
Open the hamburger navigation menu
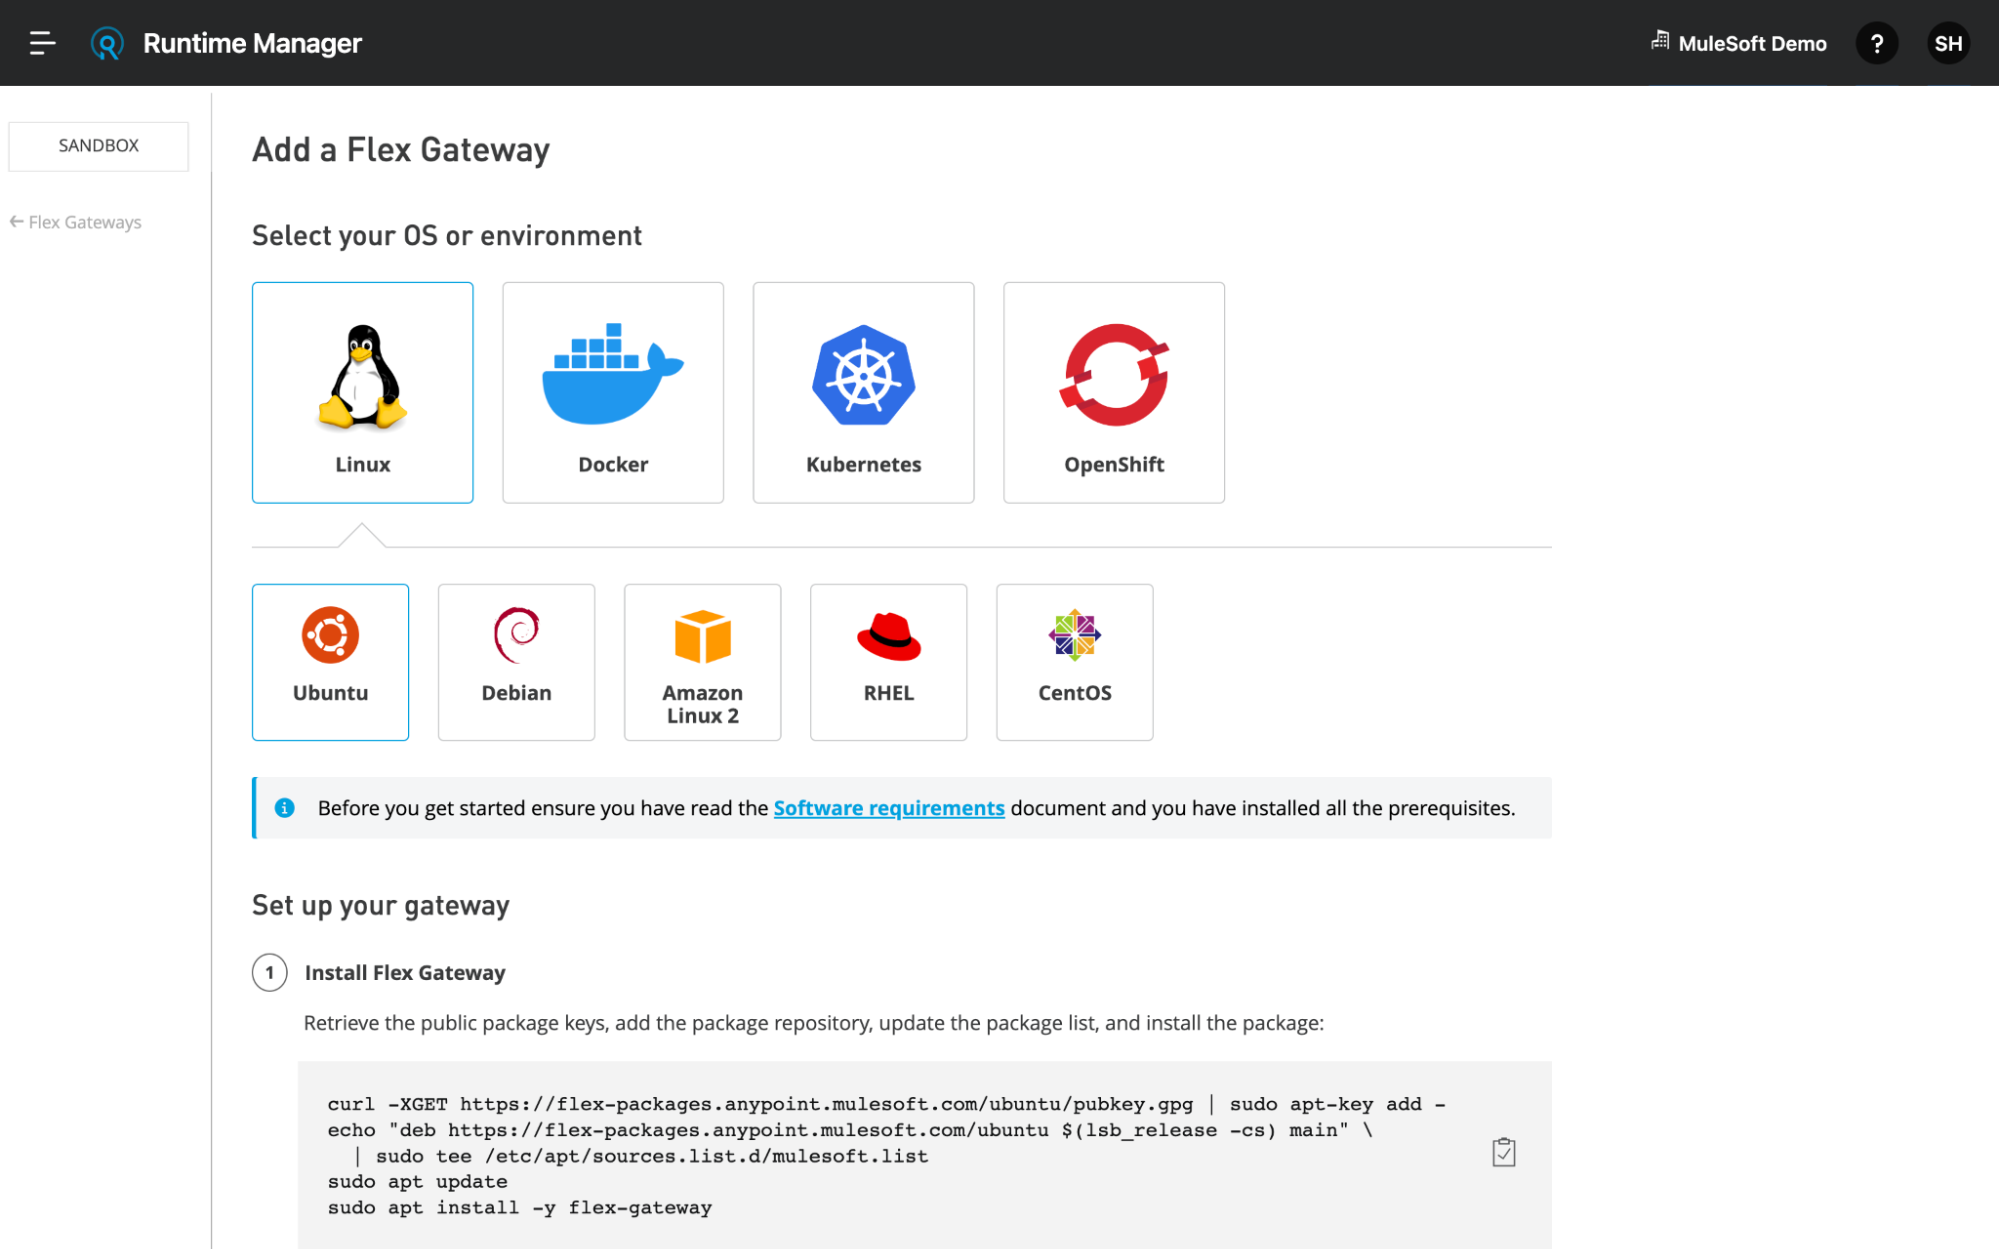[42, 43]
